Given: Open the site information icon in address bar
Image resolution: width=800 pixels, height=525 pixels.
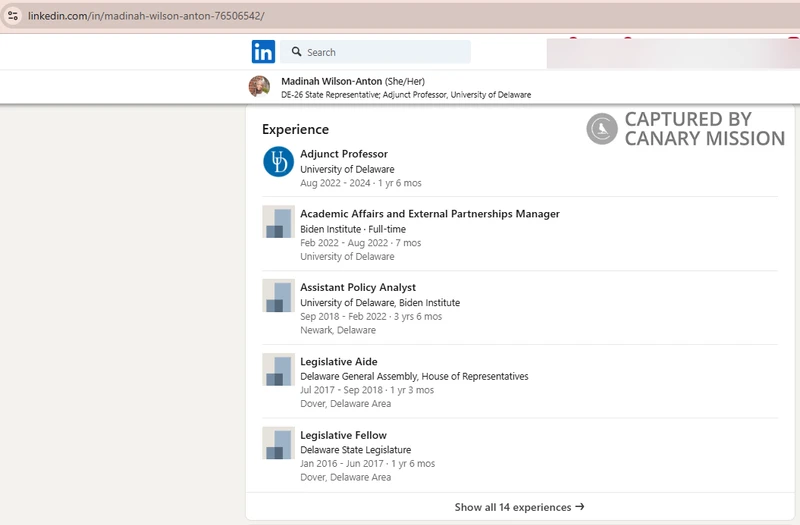Looking at the screenshot, I should tap(13, 16).
